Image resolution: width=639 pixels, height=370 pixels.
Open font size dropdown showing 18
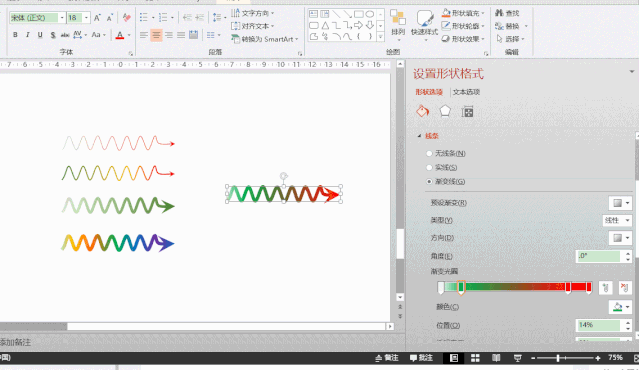[x=86, y=18]
